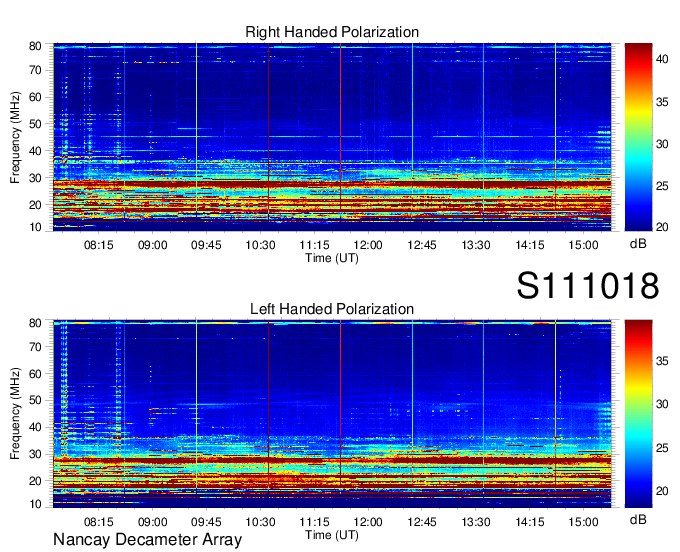
Task: Click "Time (UT)" label under Right Handed plot
Action: [332, 258]
